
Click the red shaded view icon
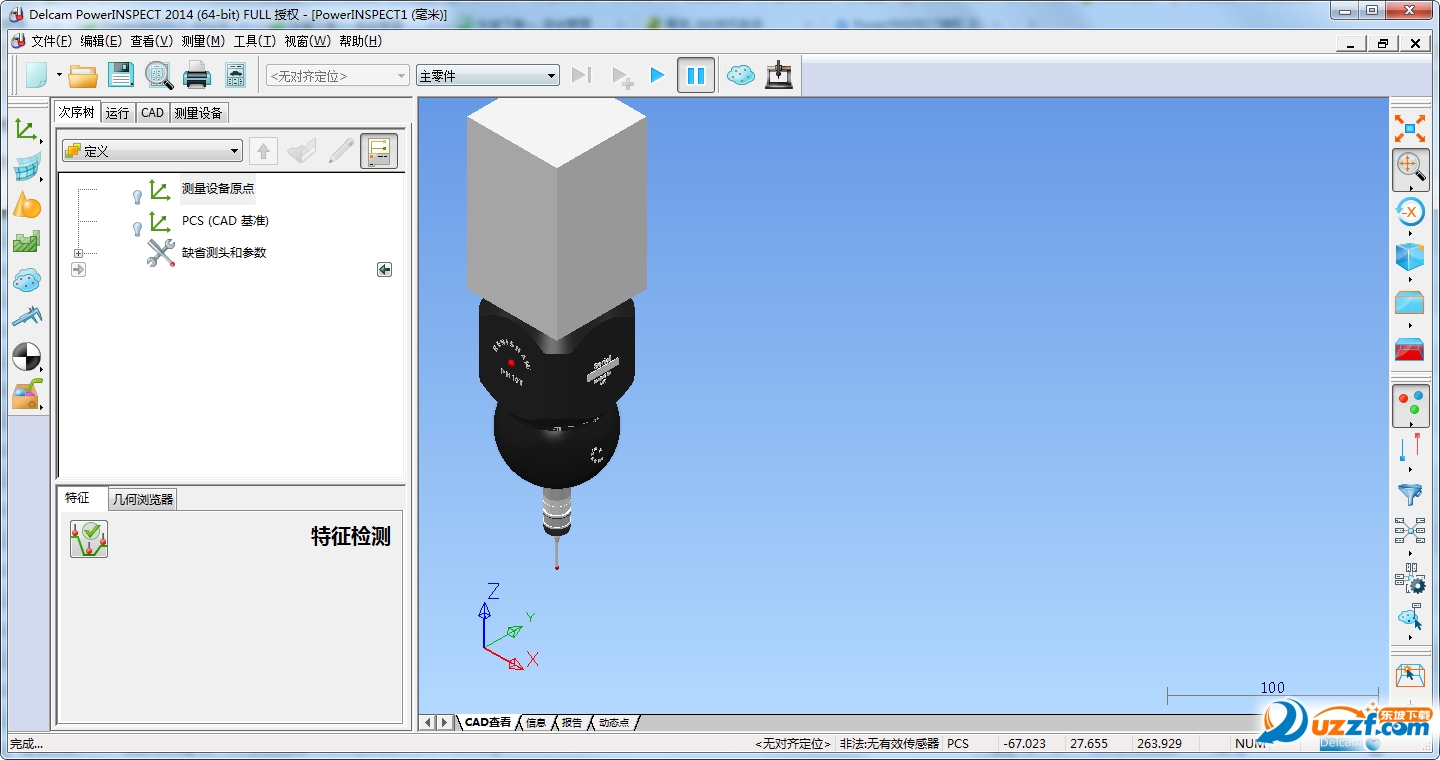(x=1410, y=350)
